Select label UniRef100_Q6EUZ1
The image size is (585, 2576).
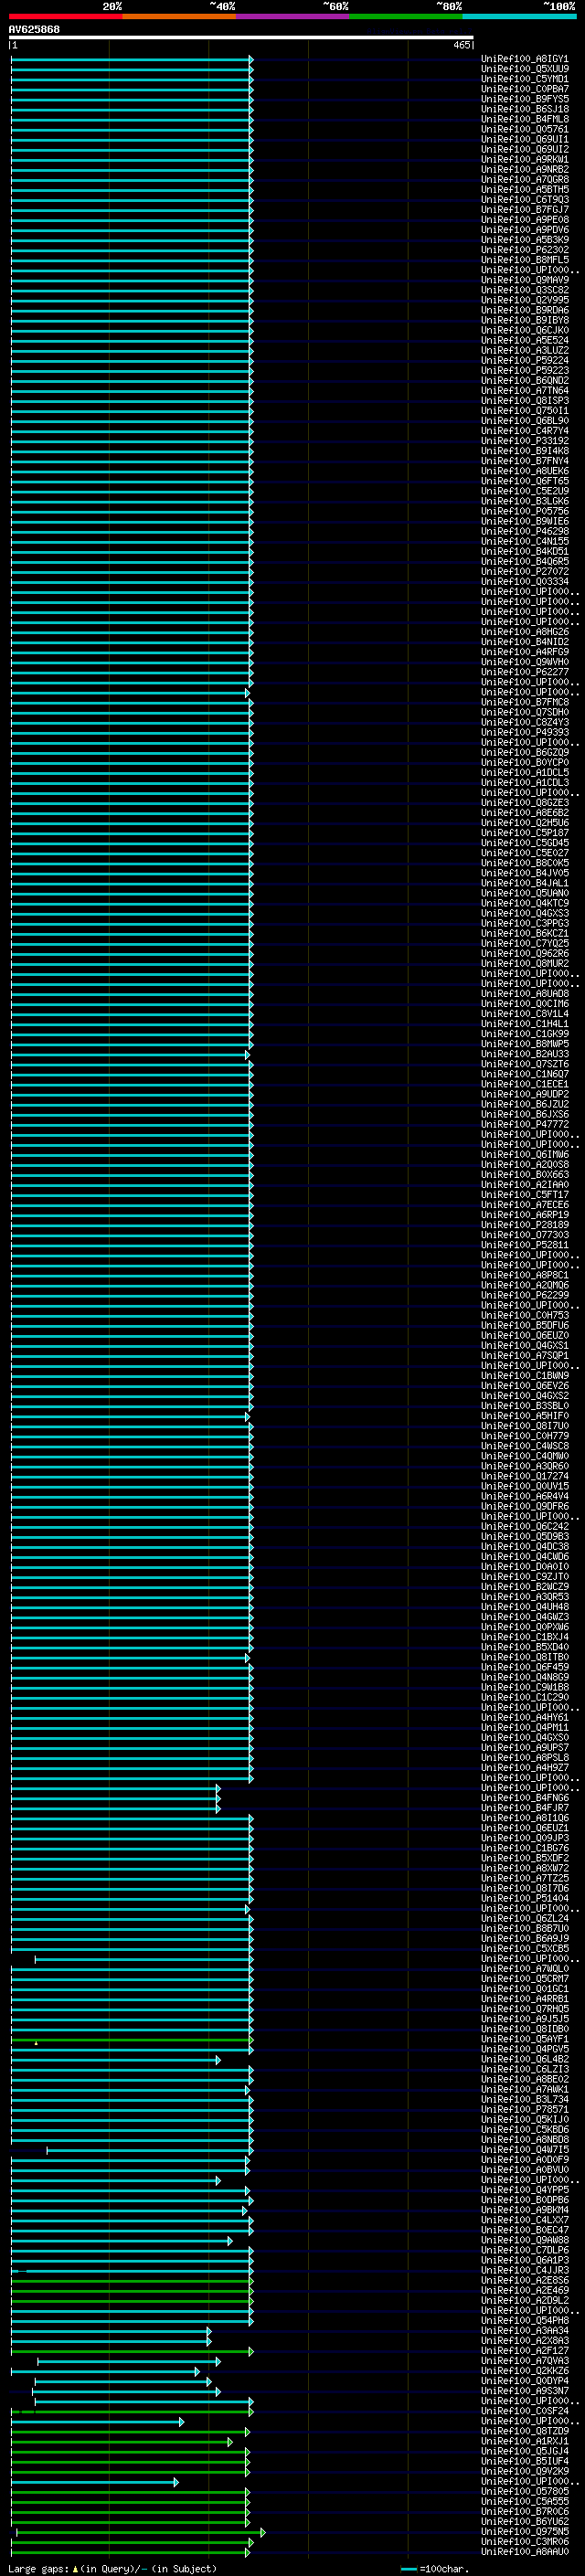click(524, 1828)
